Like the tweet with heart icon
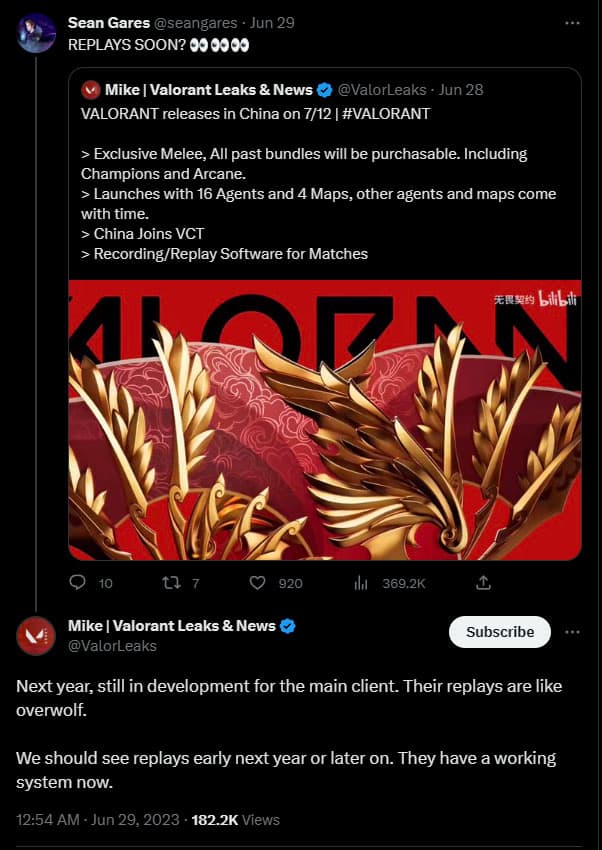The width and height of the screenshot is (602, 850). tap(257, 583)
